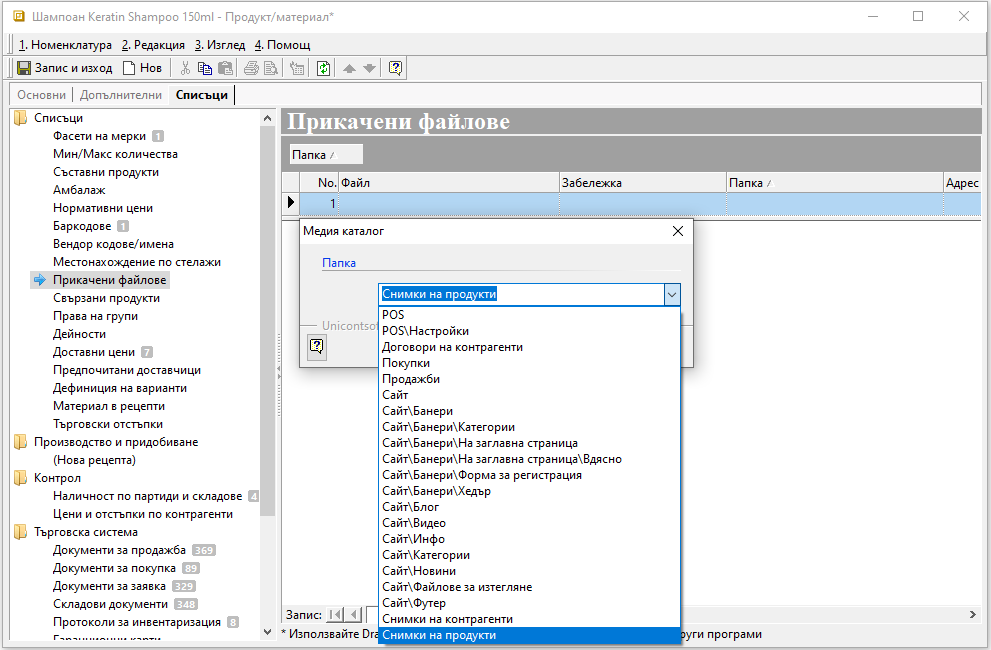The image size is (991, 650).
Task: Open Баркодове in the left tree
Action: [x=82, y=226]
